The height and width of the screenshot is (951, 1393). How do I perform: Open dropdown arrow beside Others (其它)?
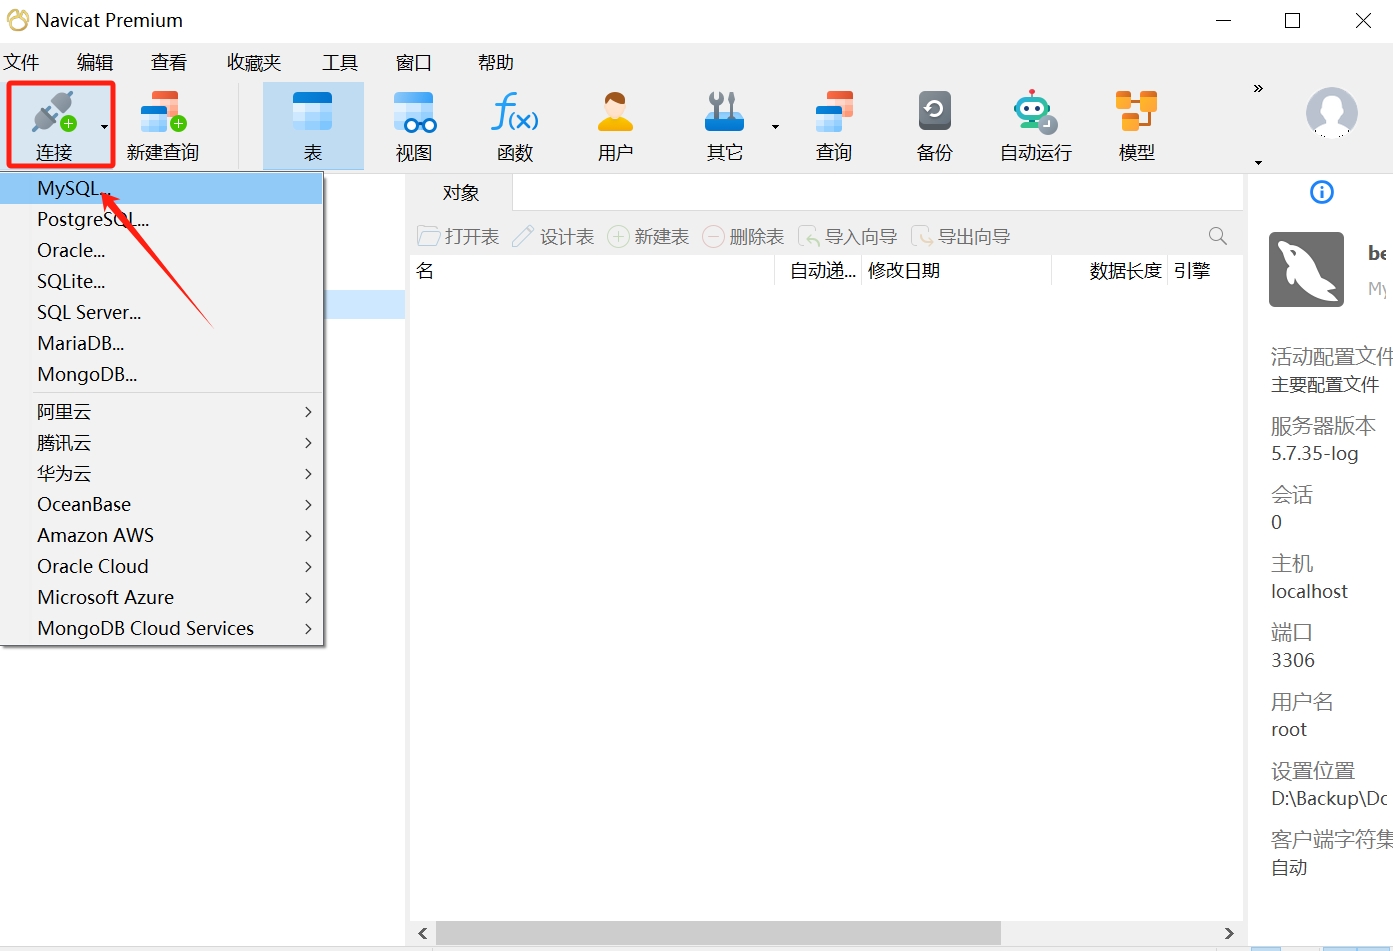(x=775, y=127)
